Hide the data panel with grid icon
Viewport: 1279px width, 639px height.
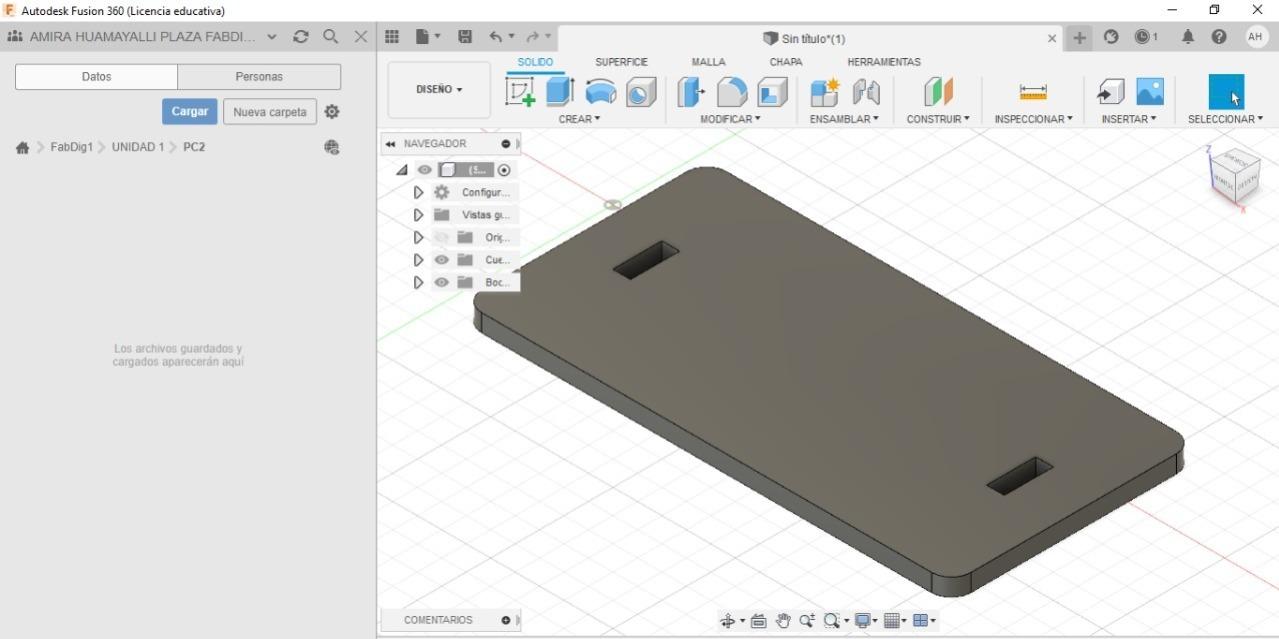pos(392,37)
